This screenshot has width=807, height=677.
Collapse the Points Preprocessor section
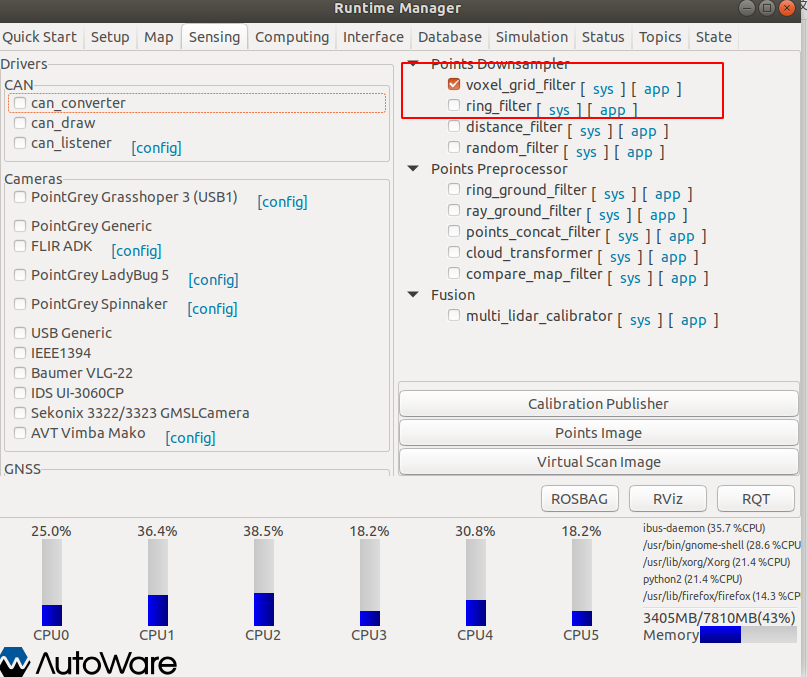413,170
